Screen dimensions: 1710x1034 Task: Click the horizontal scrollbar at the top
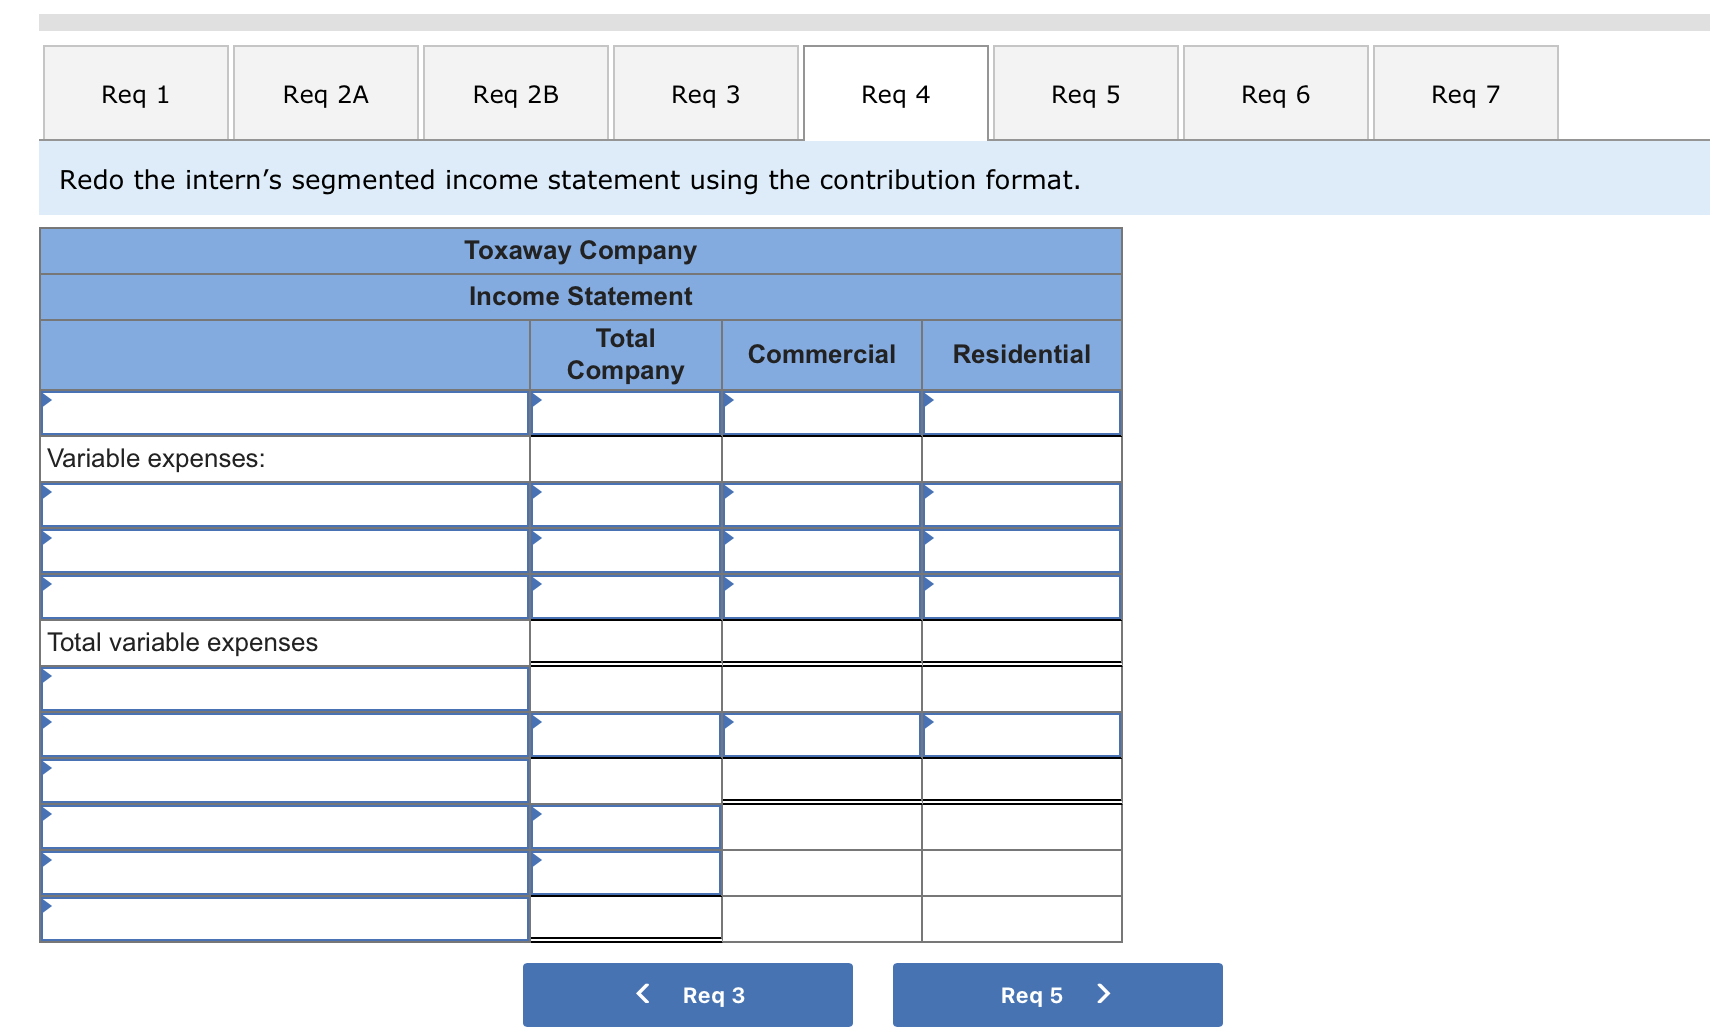[x=855, y=16]
